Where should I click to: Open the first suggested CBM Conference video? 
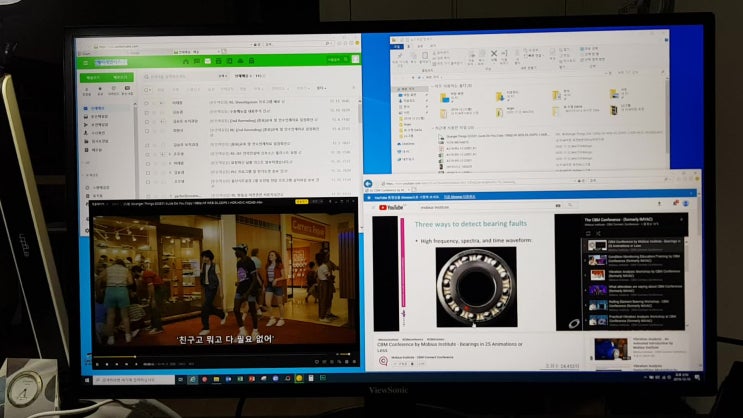click(632, 243)
